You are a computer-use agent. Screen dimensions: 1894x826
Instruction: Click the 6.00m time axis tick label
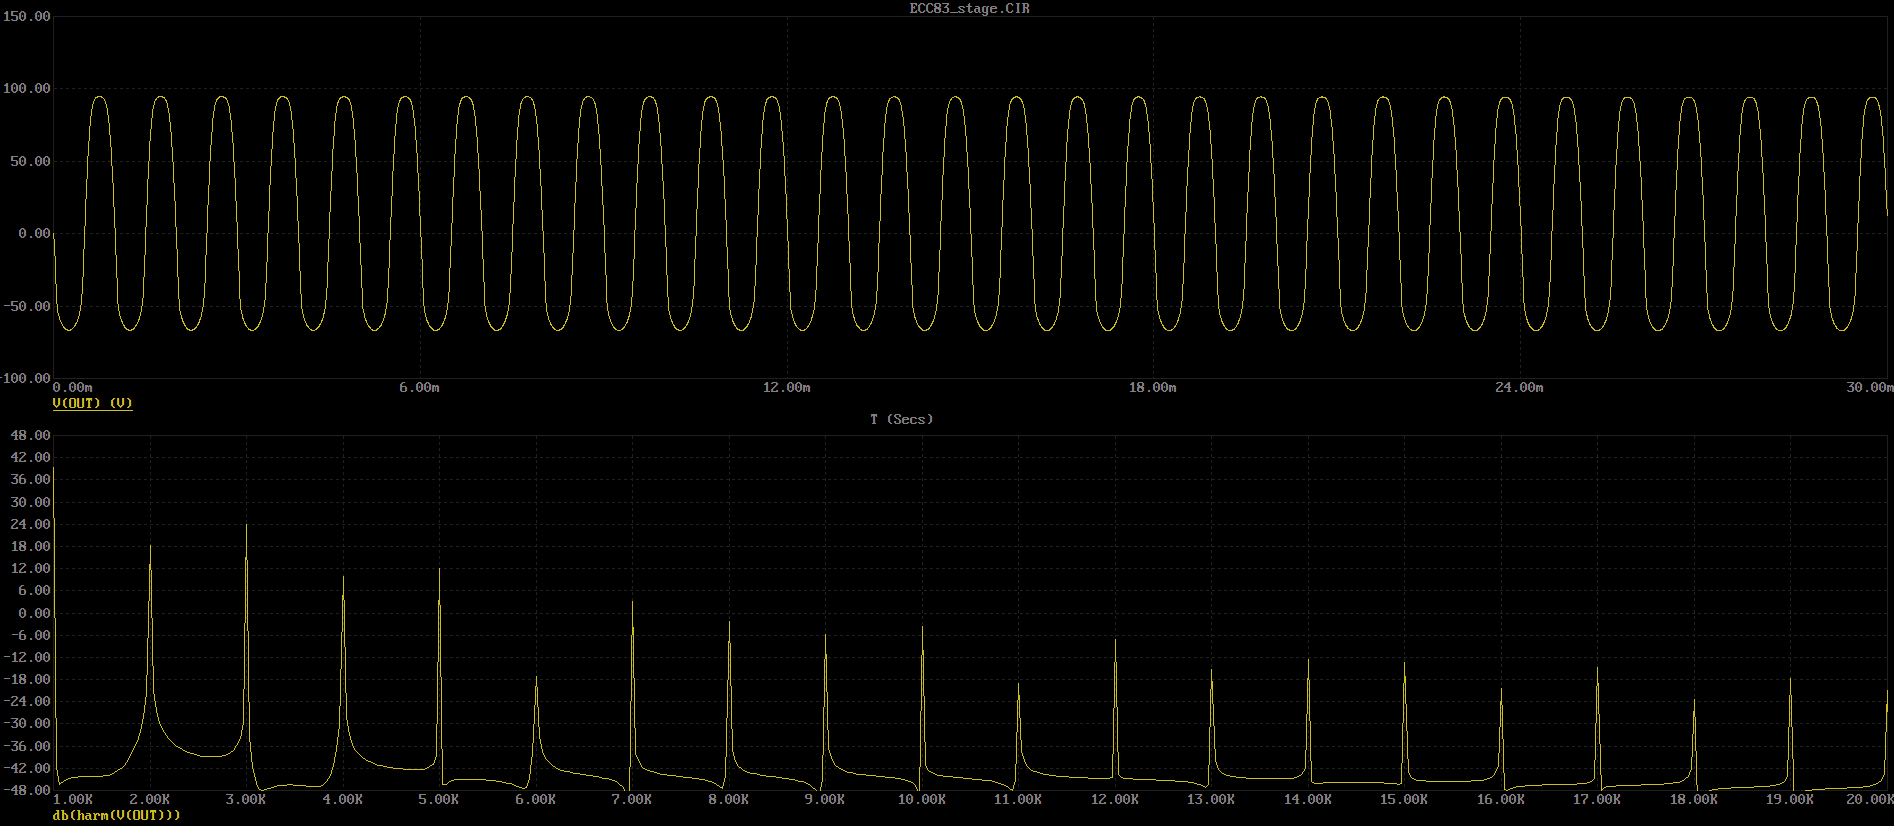pos(419,387)
